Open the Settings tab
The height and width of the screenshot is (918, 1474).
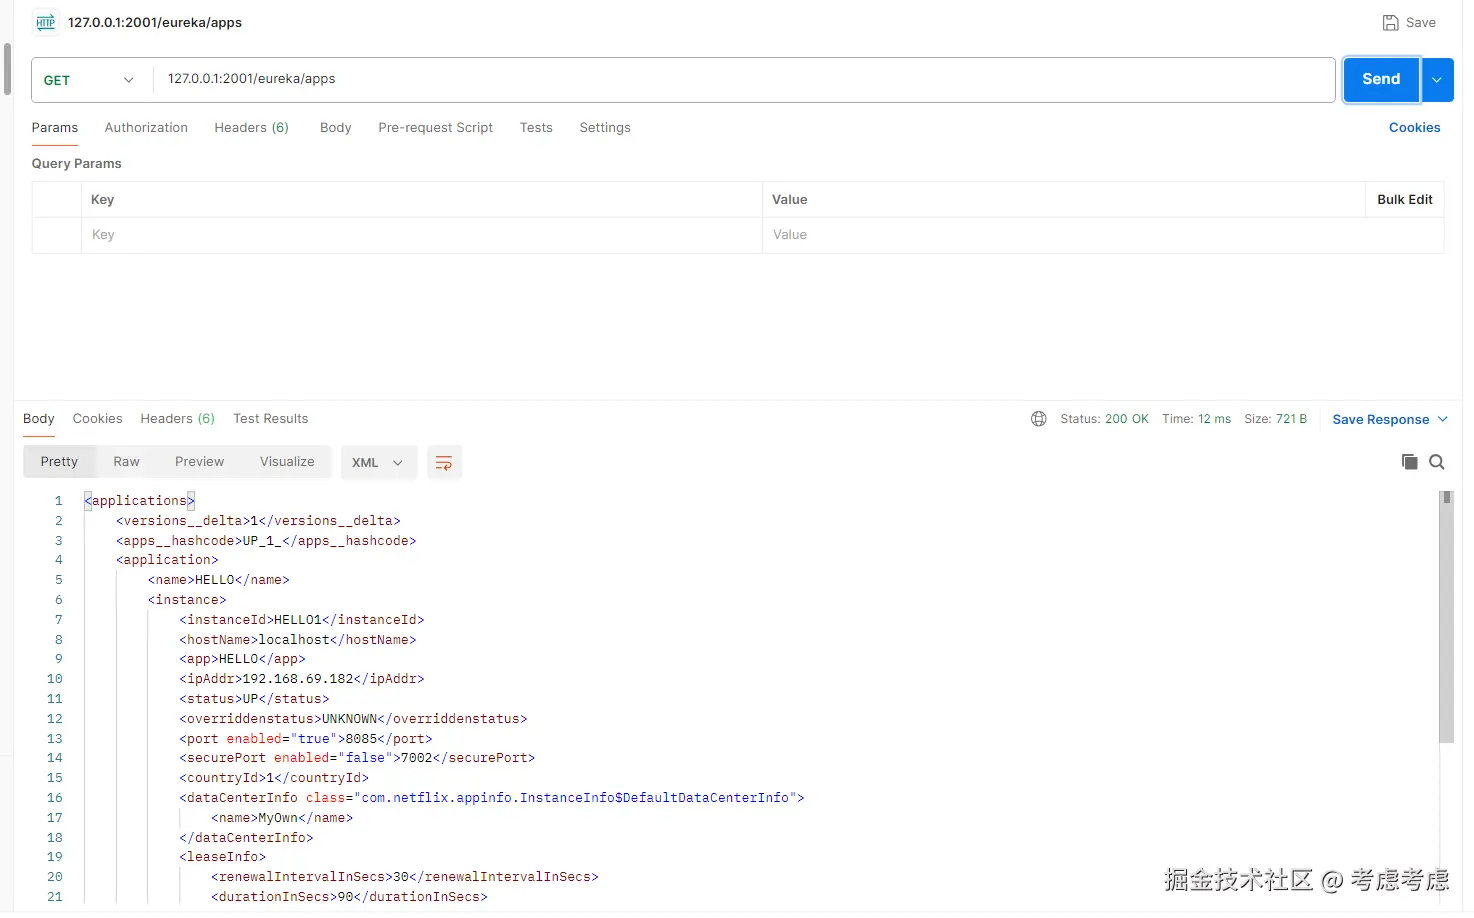[605, 128]
